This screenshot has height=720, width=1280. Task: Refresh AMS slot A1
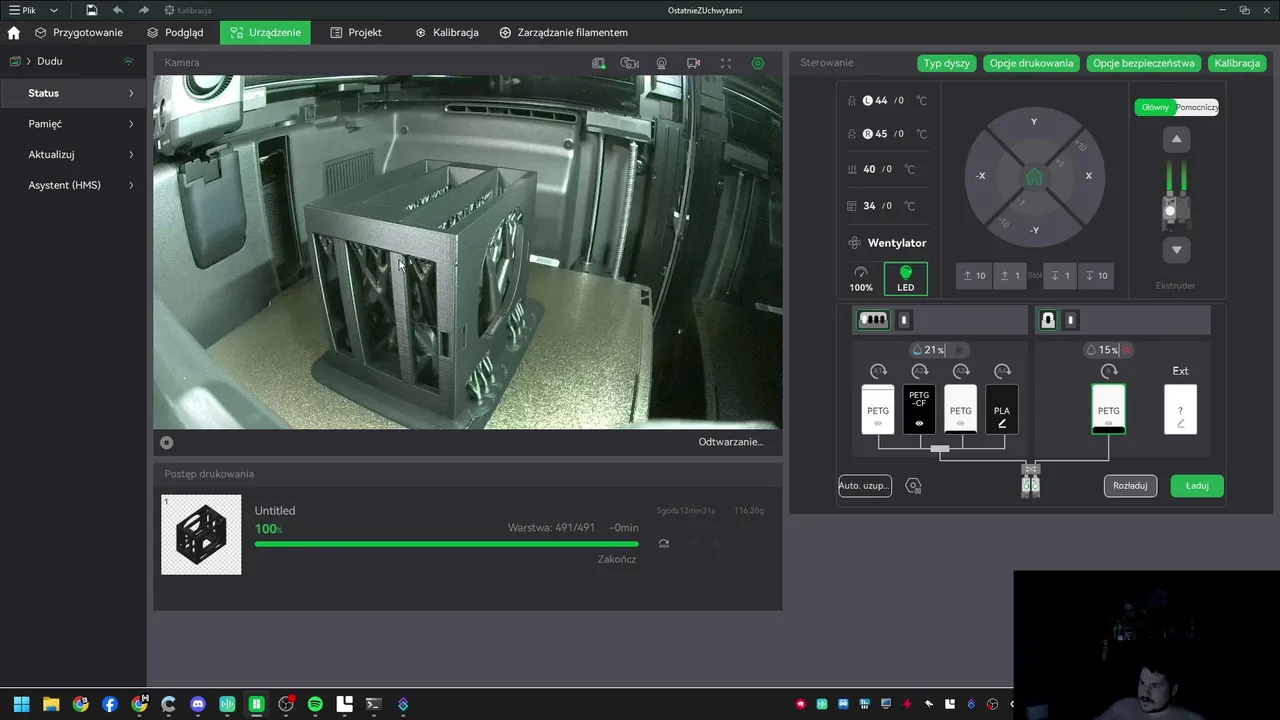tap(878, 371)
